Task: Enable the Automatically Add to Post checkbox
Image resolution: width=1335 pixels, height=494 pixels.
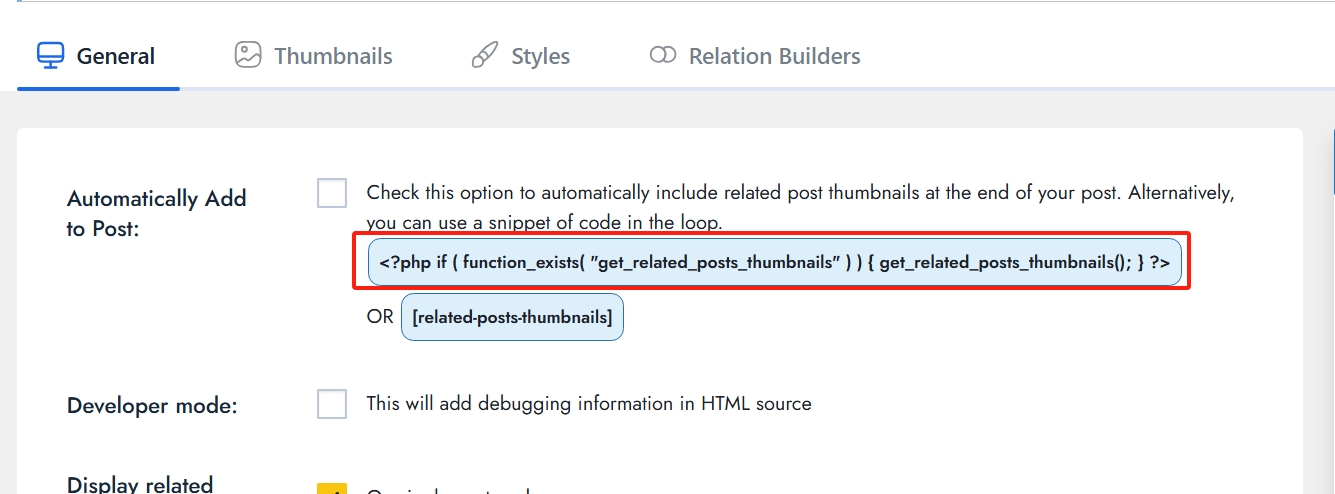Action: 332,193
